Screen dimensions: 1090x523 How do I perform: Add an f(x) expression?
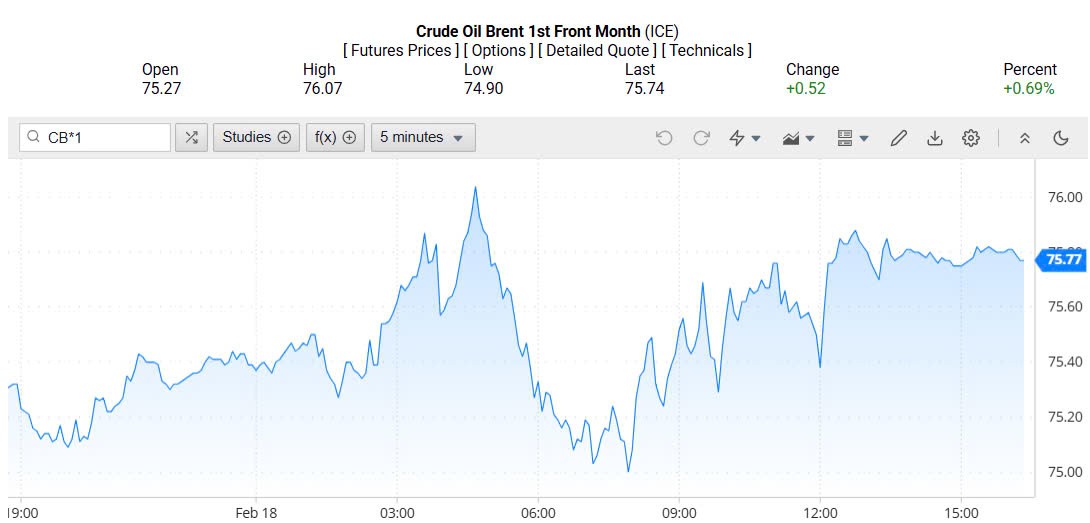[x=335, y=138]
